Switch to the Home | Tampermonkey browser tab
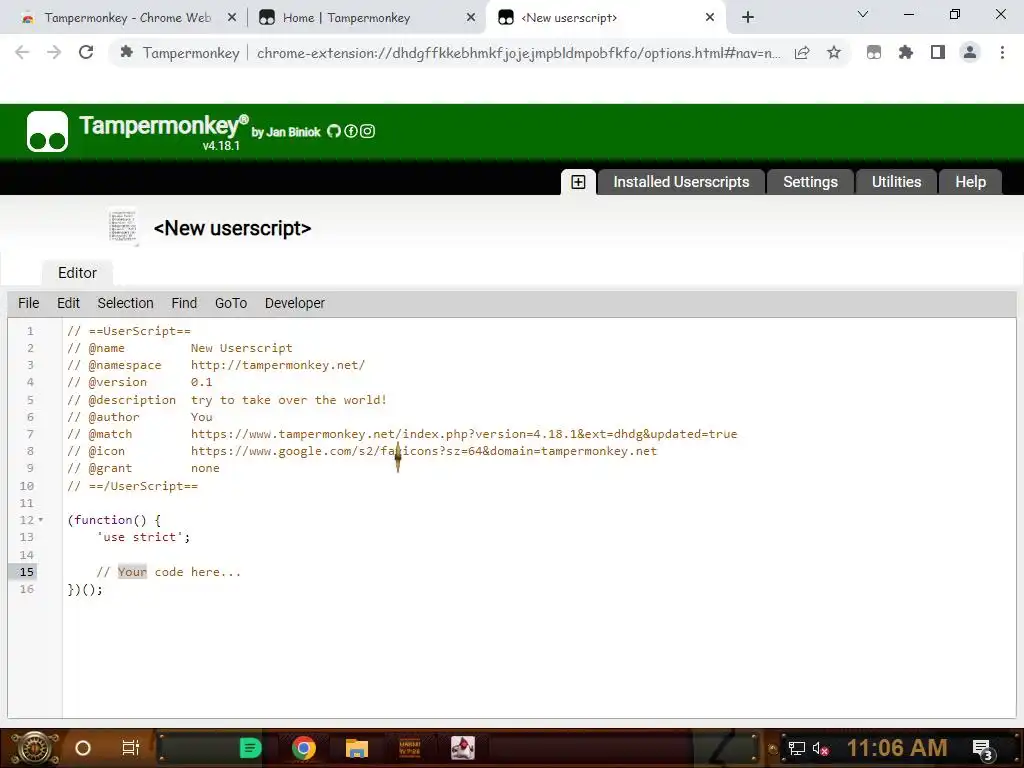Viewport: 1024px width, 768px height. [346, 18]
